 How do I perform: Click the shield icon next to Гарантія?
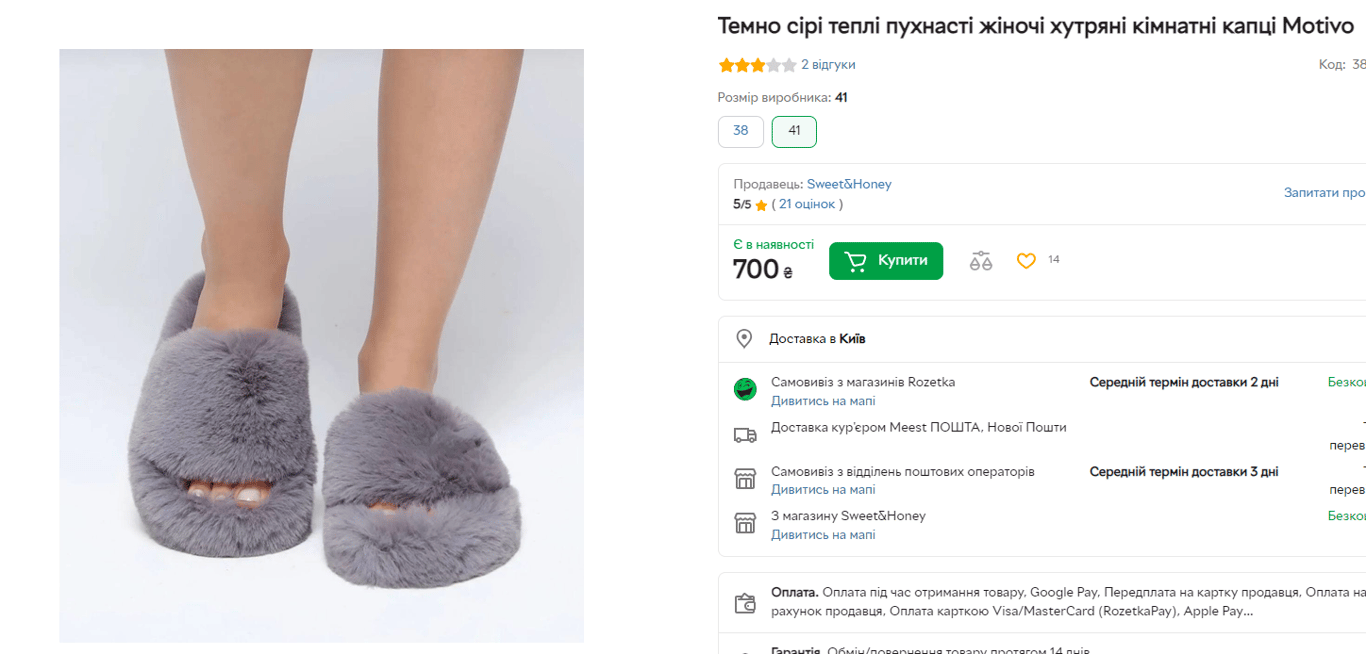(x=745, y=649)
